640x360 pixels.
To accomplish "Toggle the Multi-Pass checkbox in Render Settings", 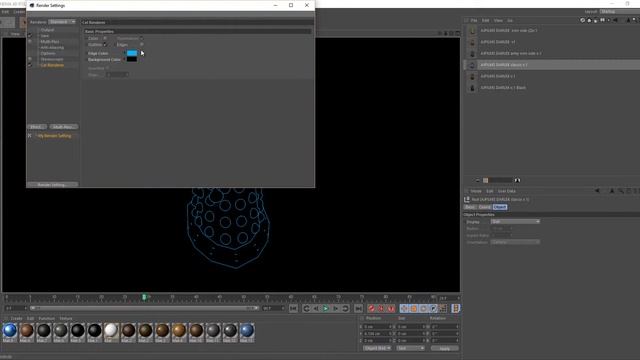I will [x=30, y=42].
